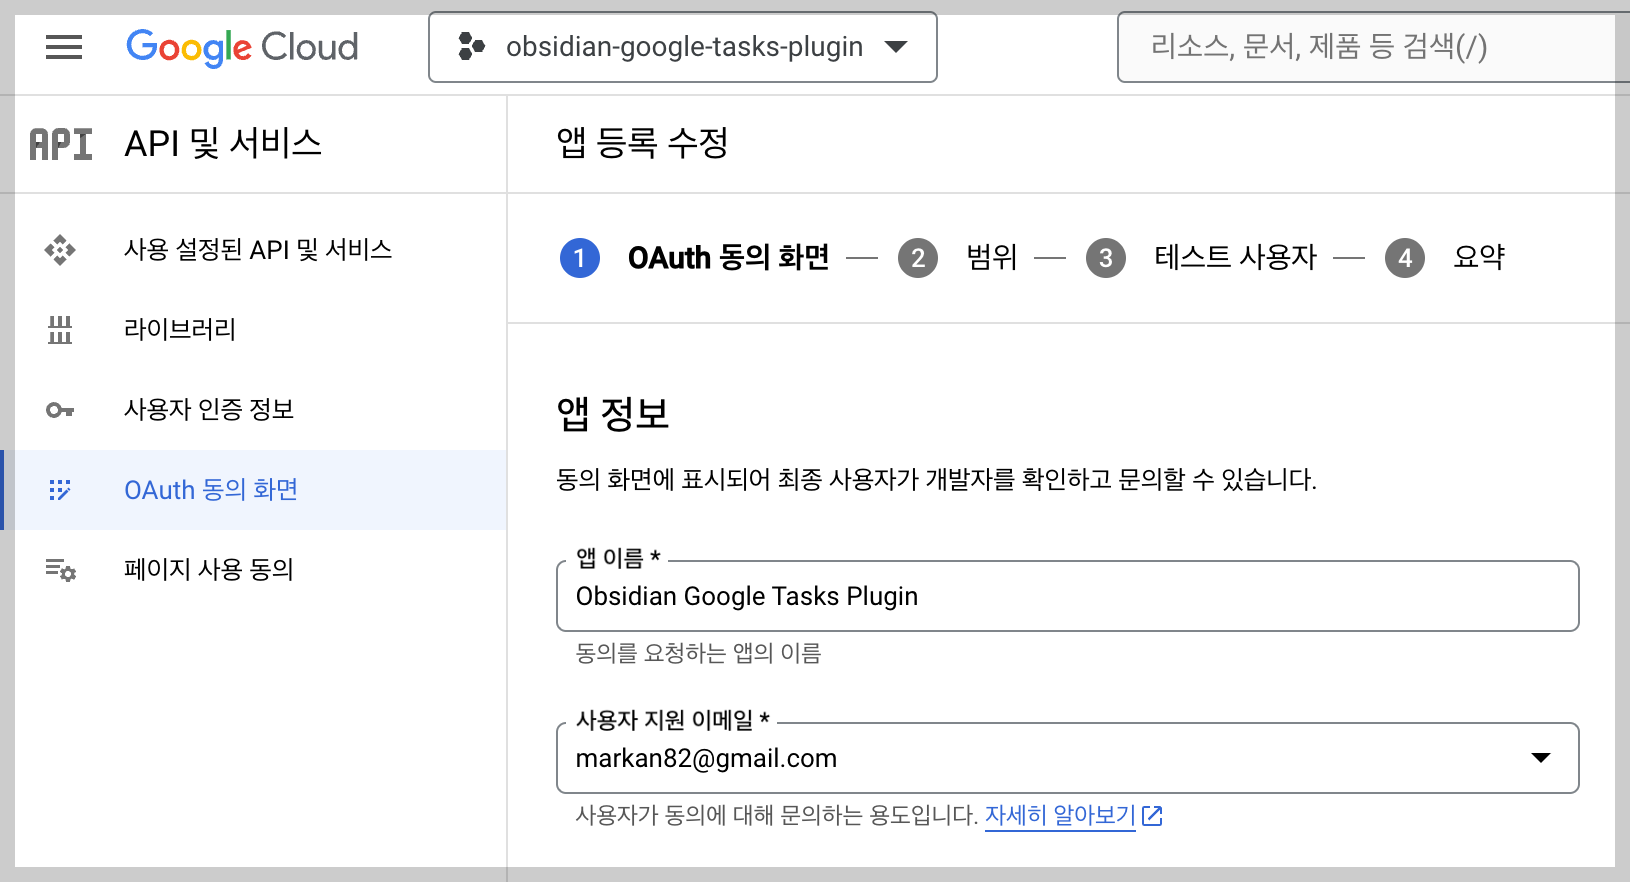Open the 라이브러리 menu item

(180, 330)
